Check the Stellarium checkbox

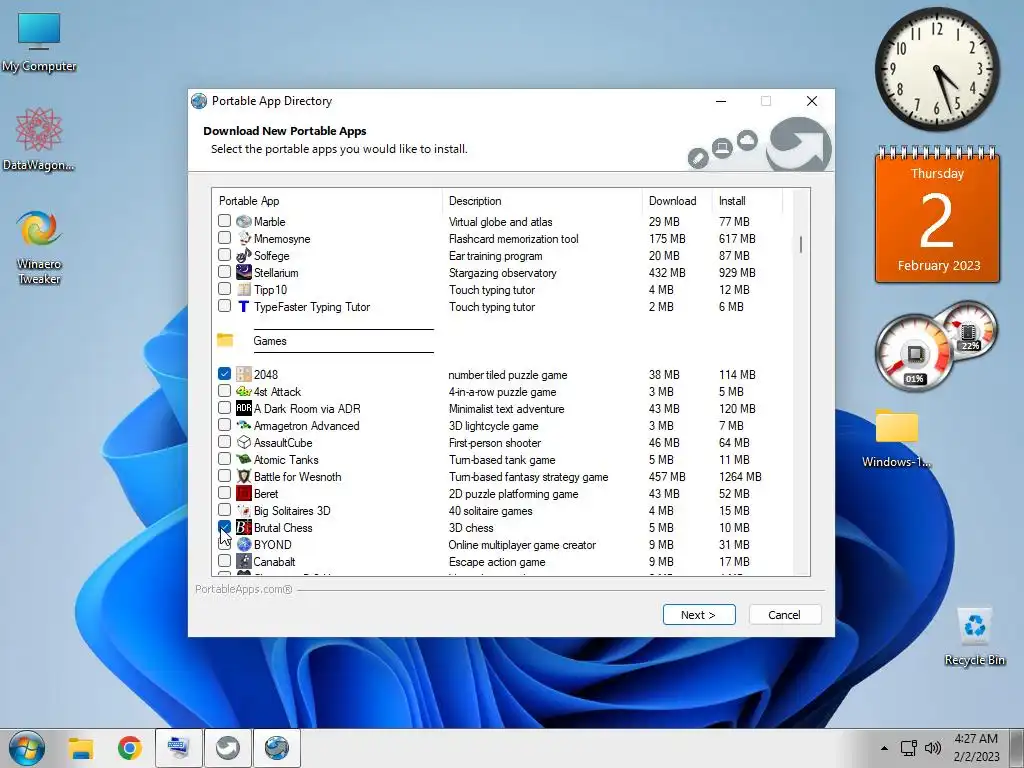point(224,272)
